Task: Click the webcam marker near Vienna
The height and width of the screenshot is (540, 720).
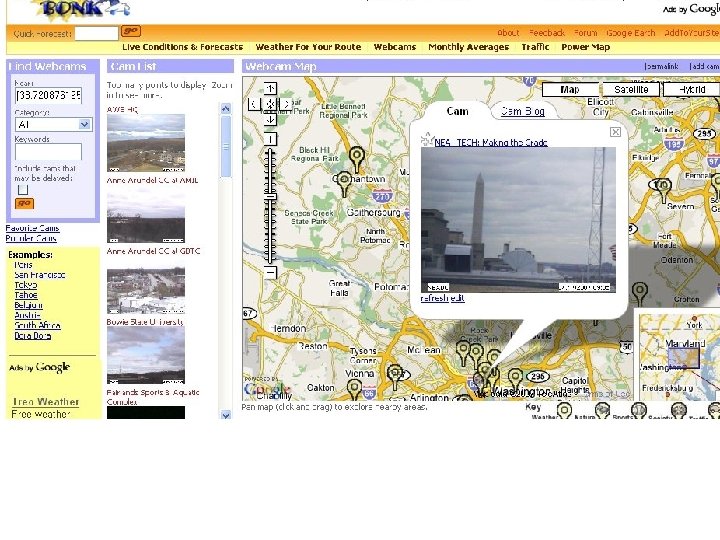Action: 395,376
